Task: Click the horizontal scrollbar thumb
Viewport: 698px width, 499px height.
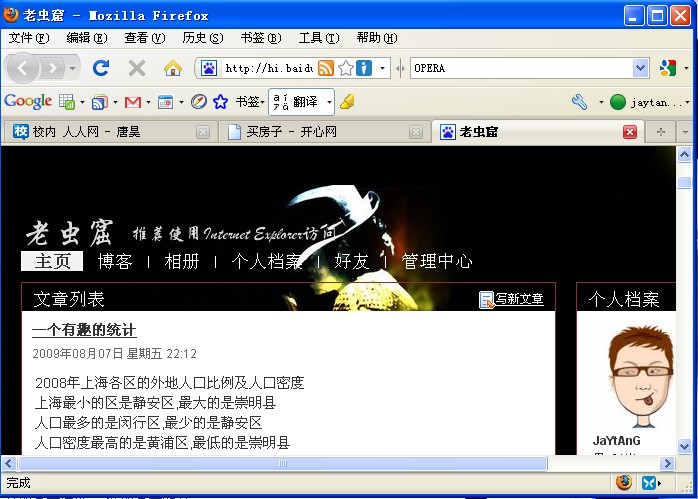Action: click(282, 464)
